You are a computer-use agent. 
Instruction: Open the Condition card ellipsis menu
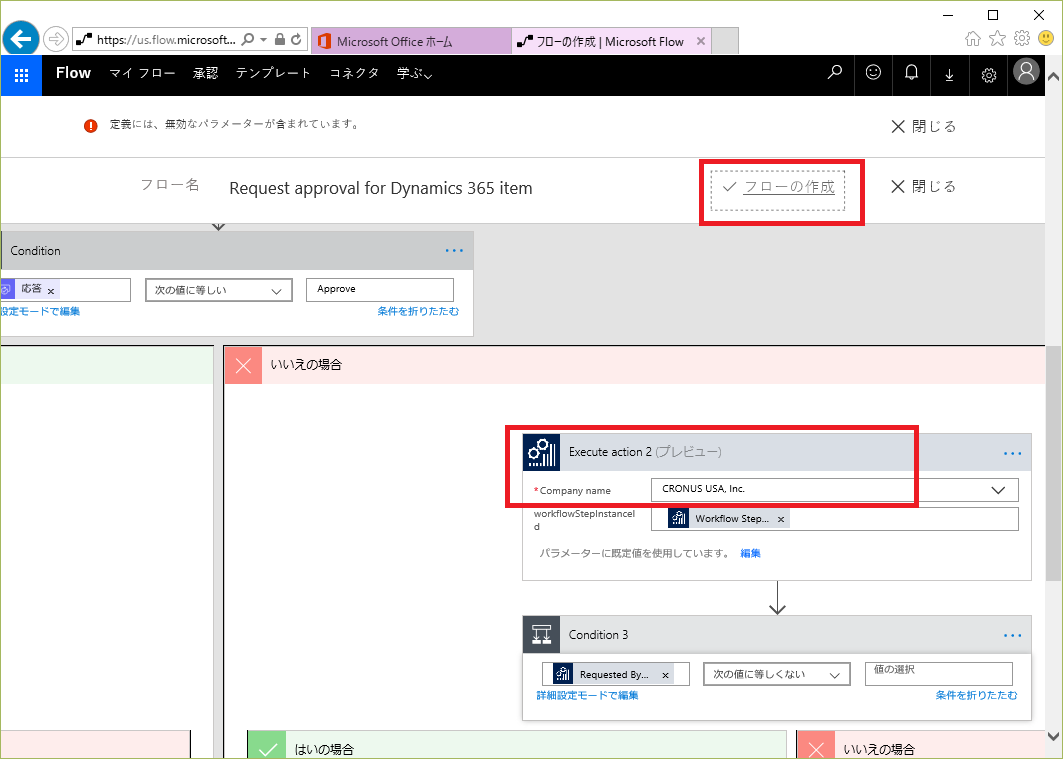[x=454, y=251]
